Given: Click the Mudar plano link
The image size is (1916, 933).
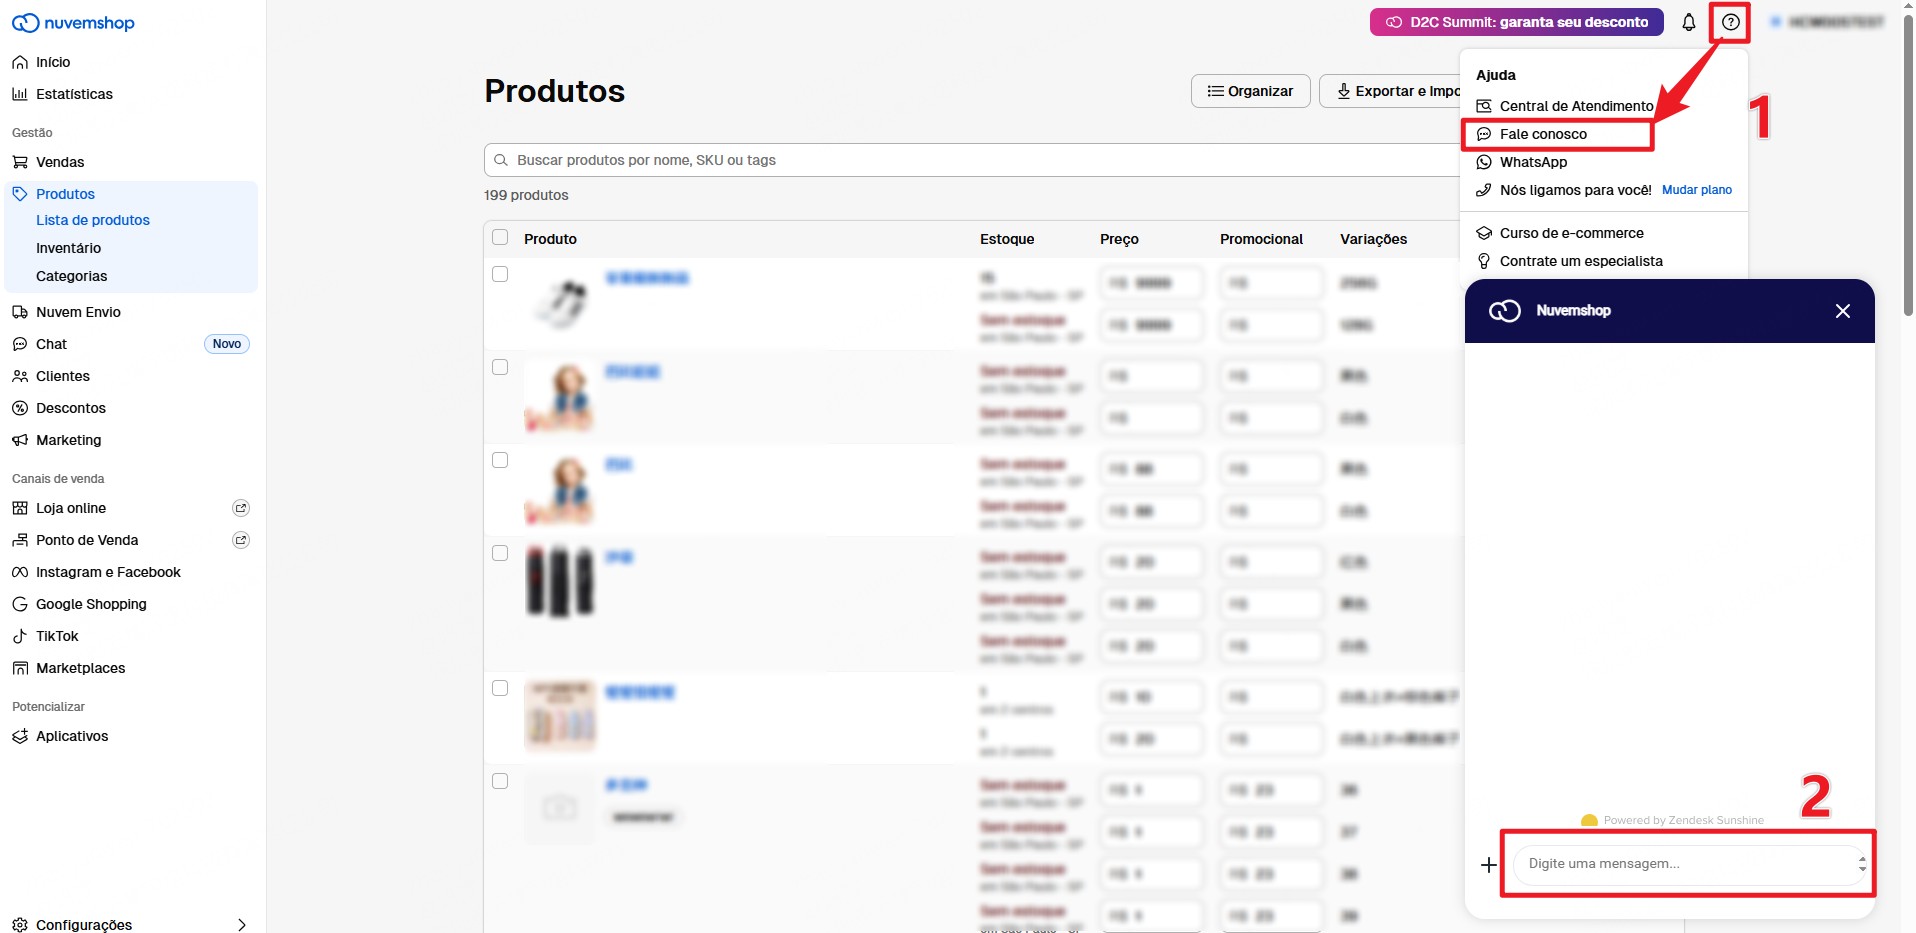Looking at the screenshot, I should 1697,190.
